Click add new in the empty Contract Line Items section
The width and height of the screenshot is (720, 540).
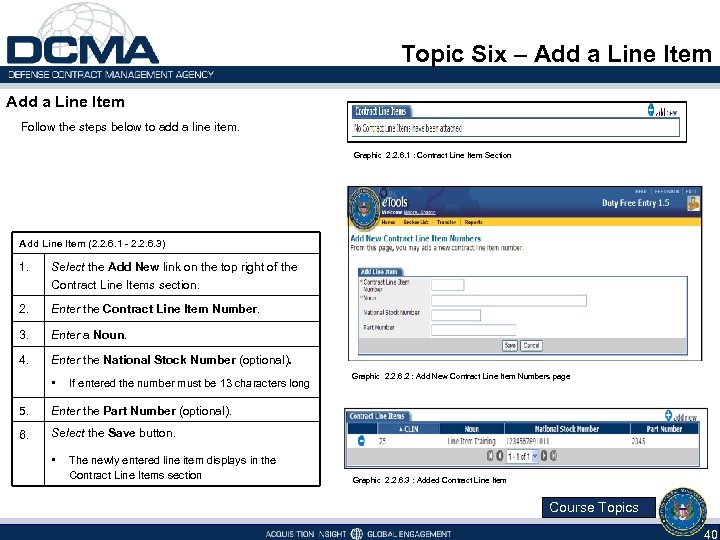tap(666, 112)
